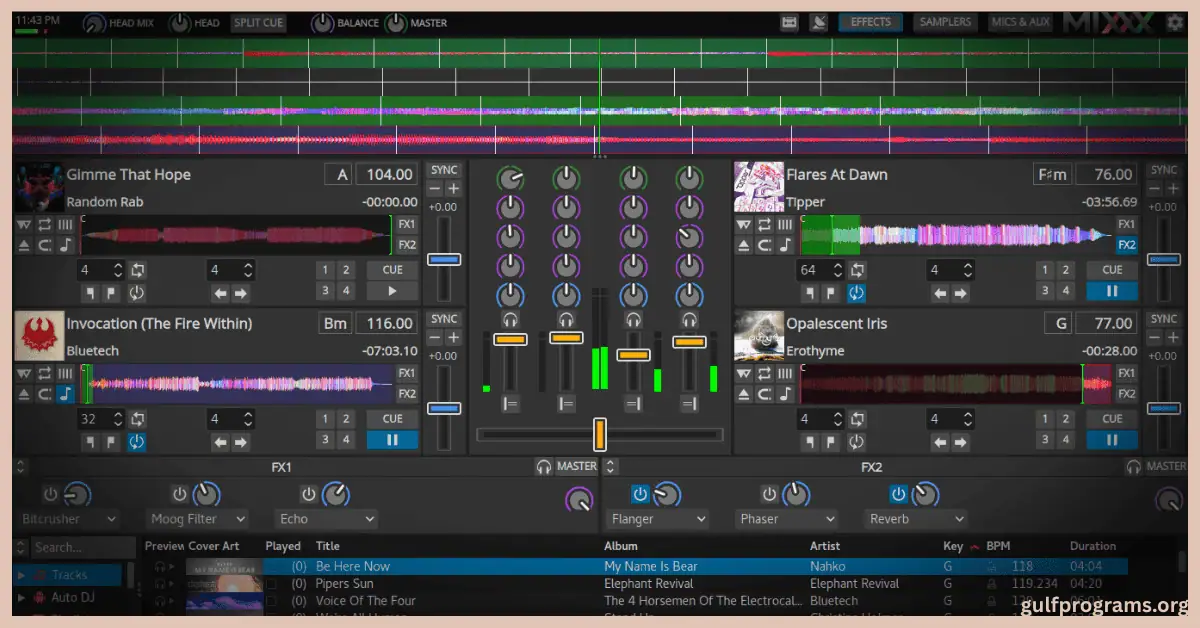Open the Moog Filter effect dropdown
1200x628 pixels.
197,519
